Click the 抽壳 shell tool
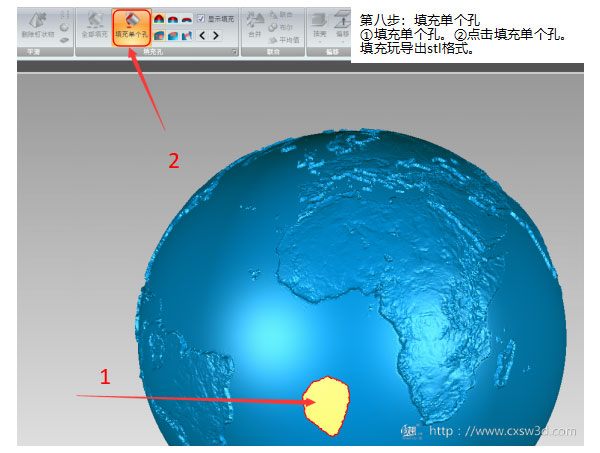600x453 pixels. click(319, 26)
